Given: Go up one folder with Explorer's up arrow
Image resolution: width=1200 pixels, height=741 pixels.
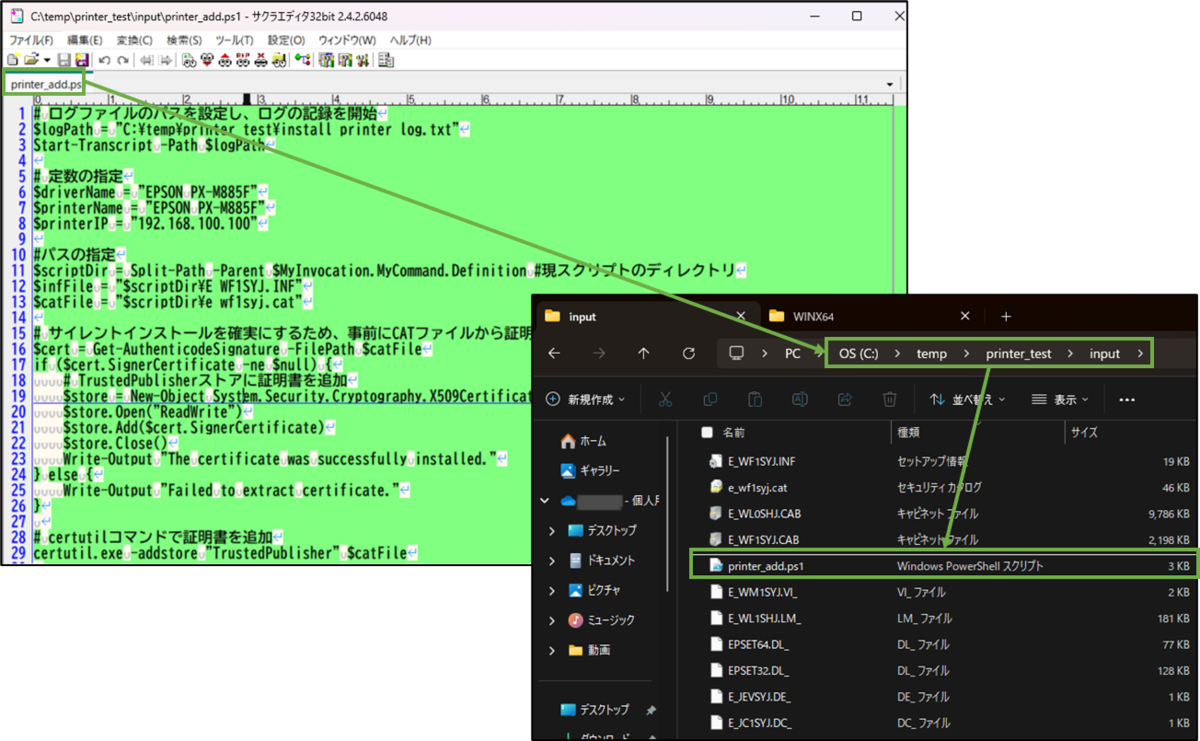Looking at the screenshot, I should point(643,353).
